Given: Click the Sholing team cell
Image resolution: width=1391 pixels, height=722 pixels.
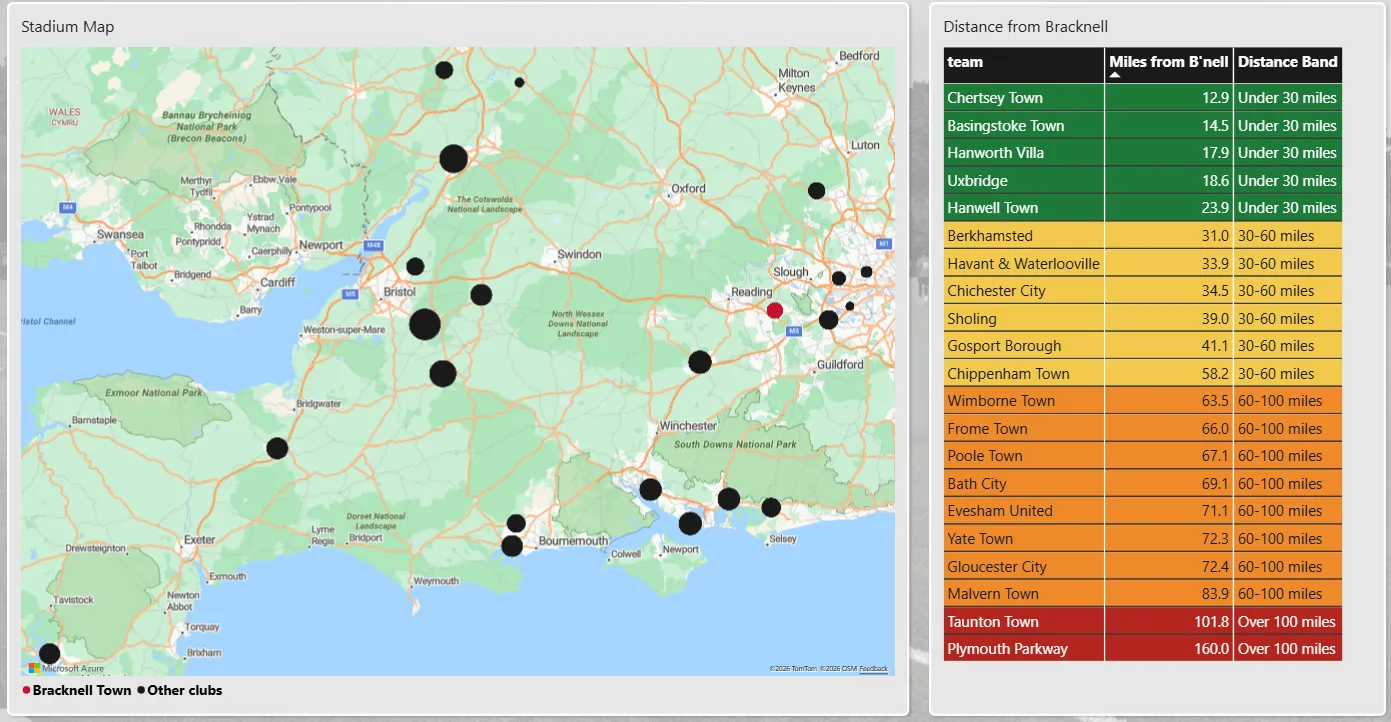Looking at the screenshot, I should [x=1024, y=319].
